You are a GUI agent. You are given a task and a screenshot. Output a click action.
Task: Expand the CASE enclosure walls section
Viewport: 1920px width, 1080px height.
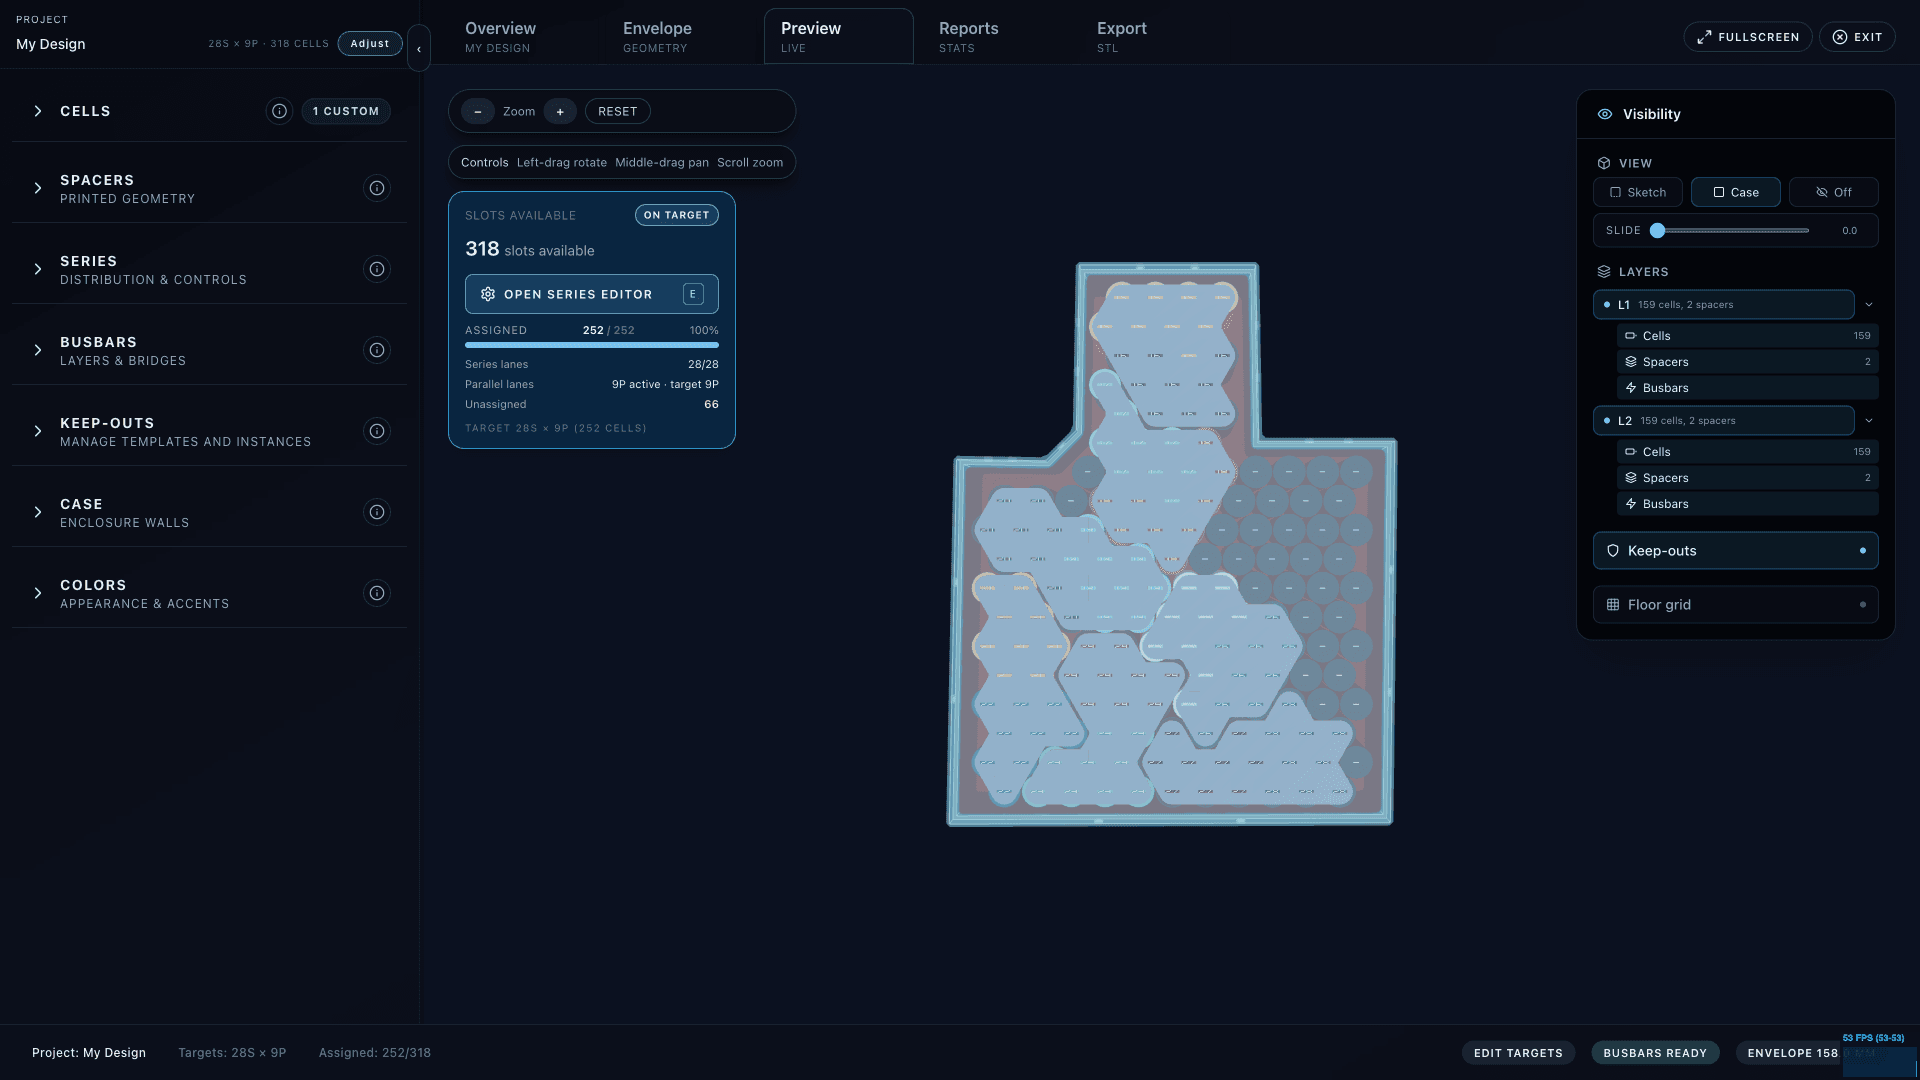click(38, 512)
